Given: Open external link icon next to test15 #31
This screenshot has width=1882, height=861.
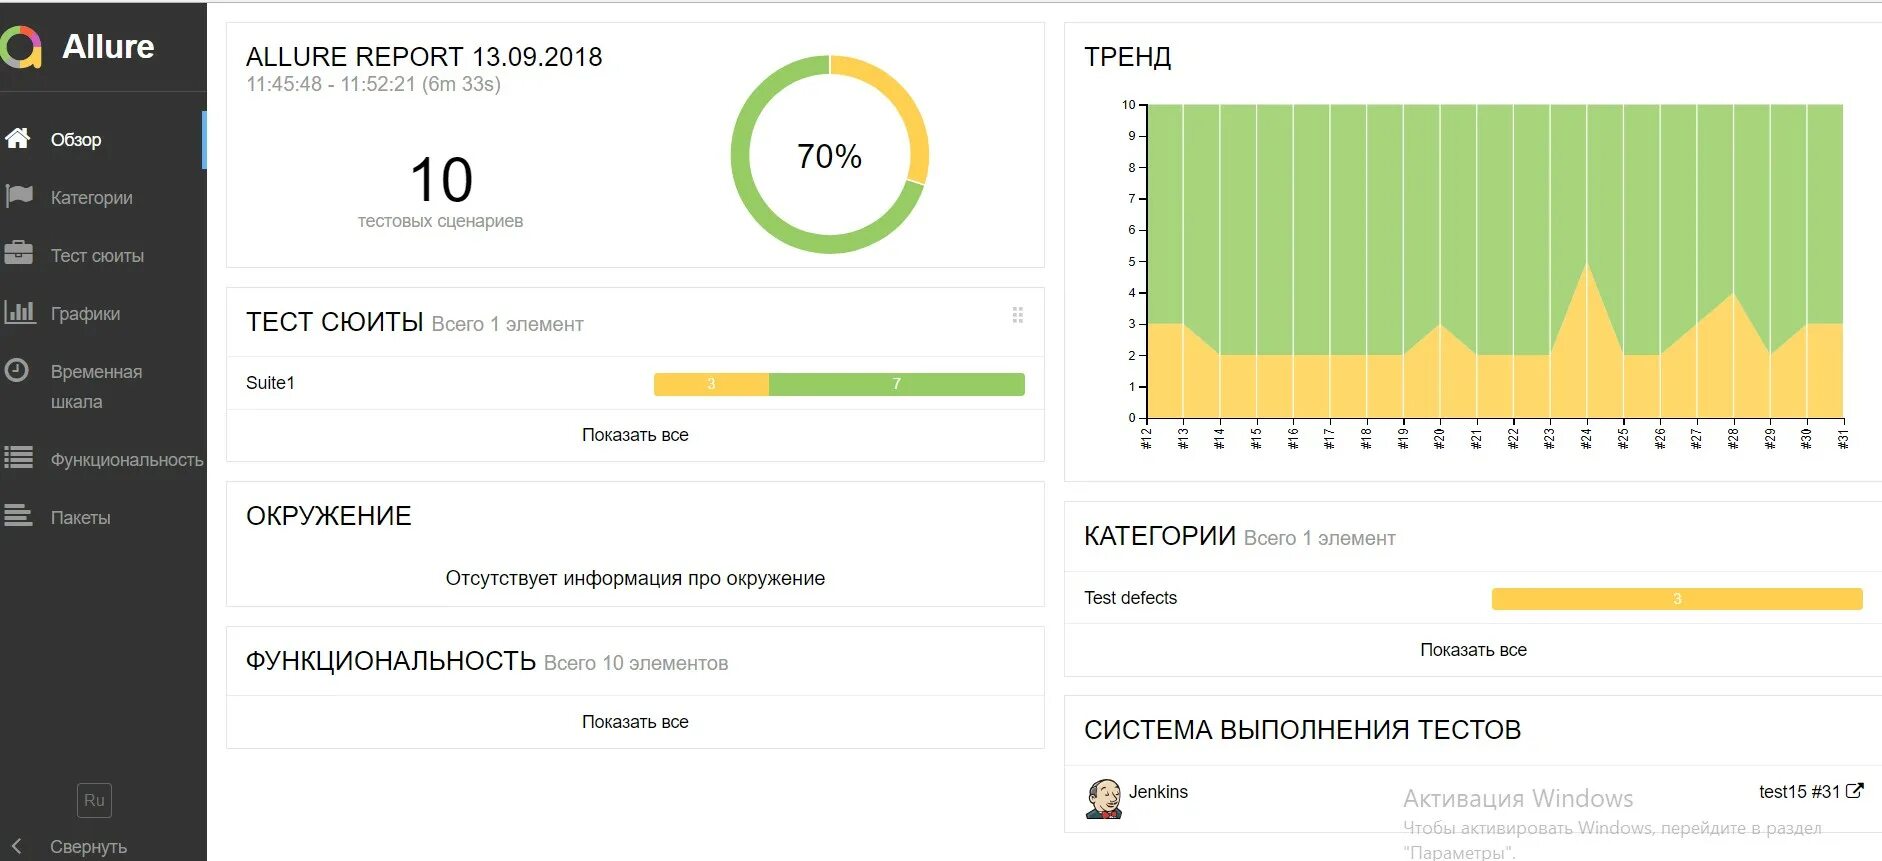Looking at the screenshot, I should tap(1854, 791).
